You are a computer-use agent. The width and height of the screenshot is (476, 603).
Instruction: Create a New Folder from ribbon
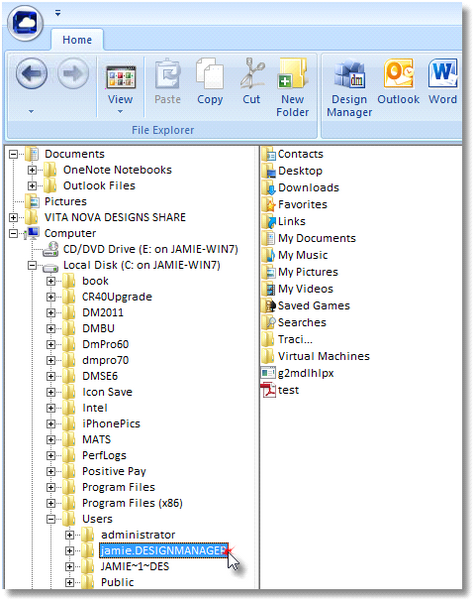pyautogui.click(x=293, y=87)
